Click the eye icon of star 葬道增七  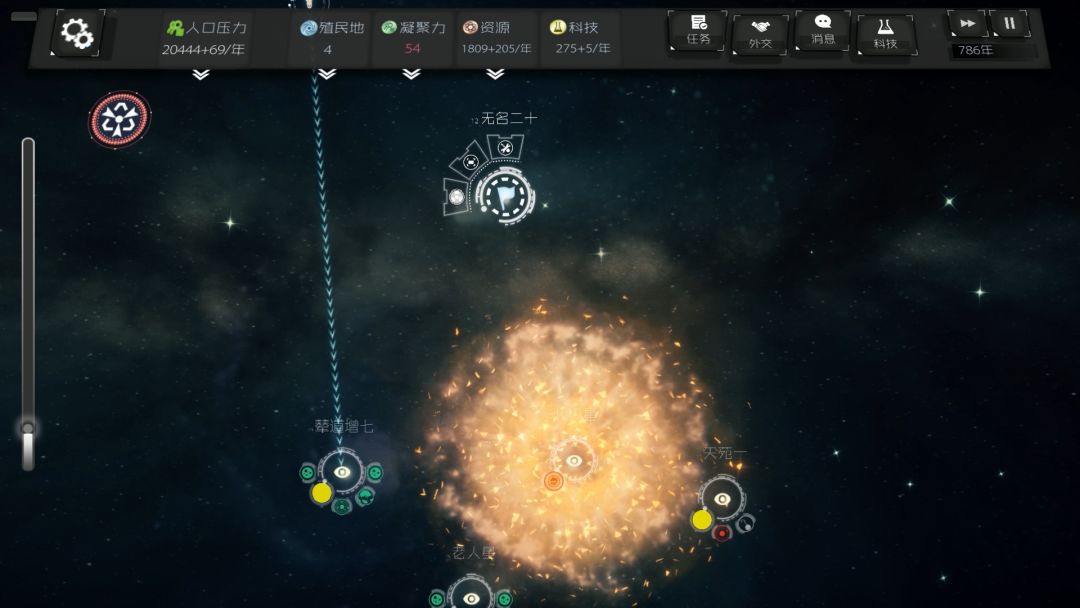(x=342, y=472)
